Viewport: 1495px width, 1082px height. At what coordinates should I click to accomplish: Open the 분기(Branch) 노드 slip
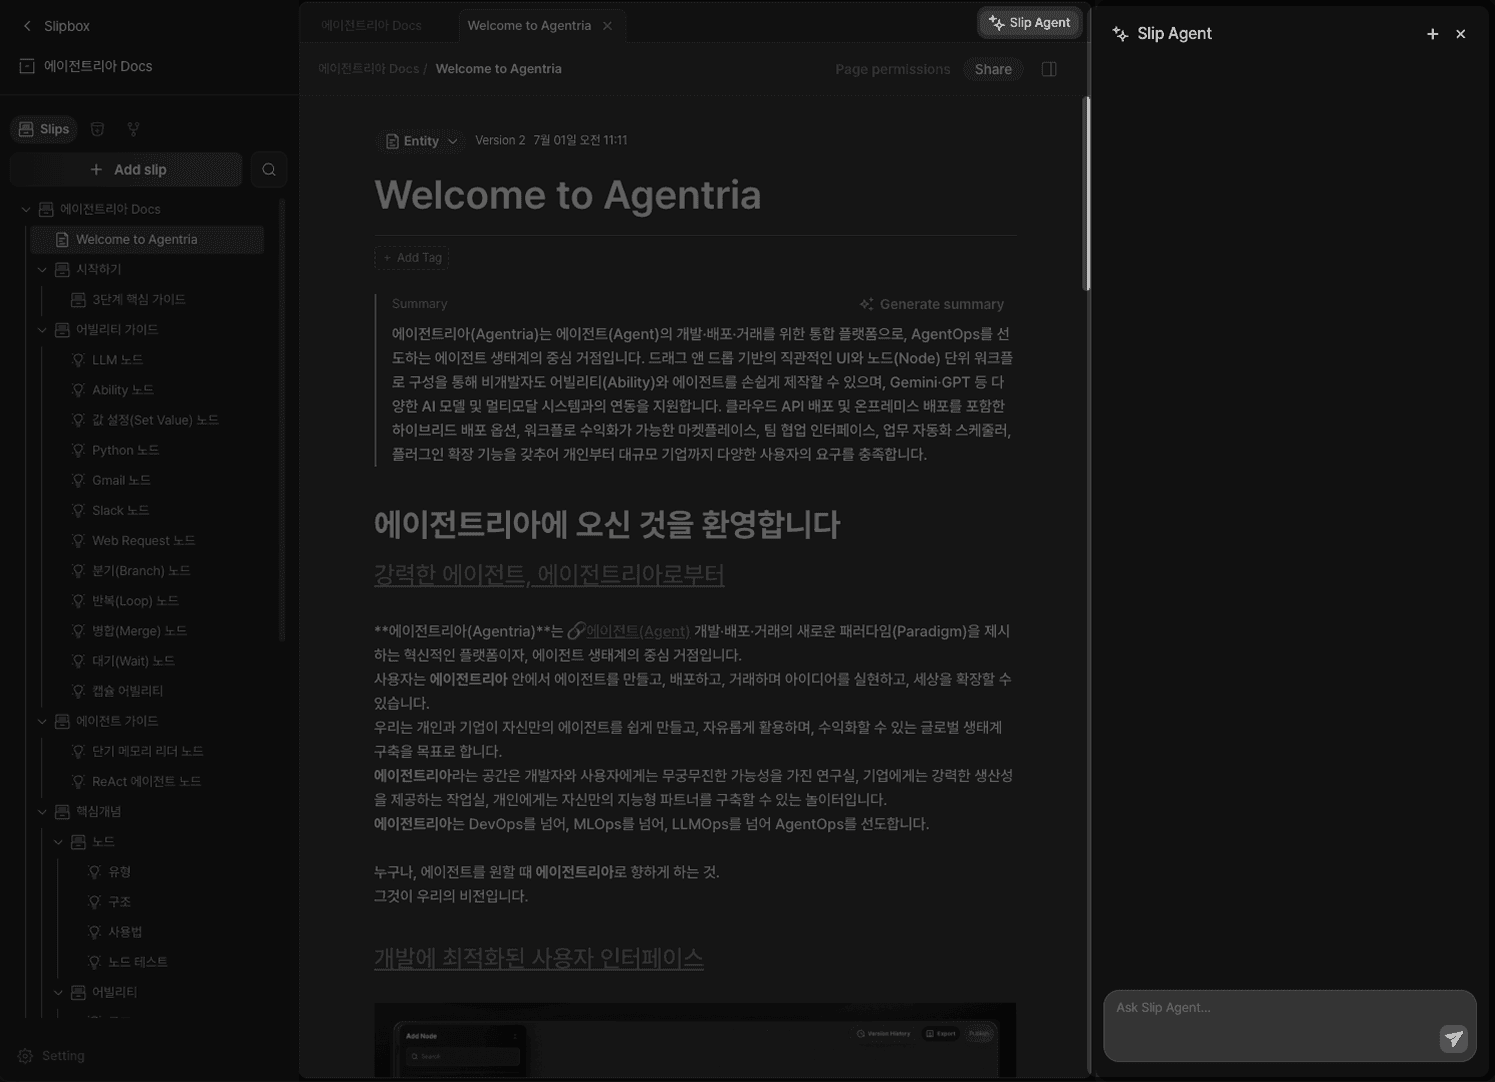coord(141,571)
